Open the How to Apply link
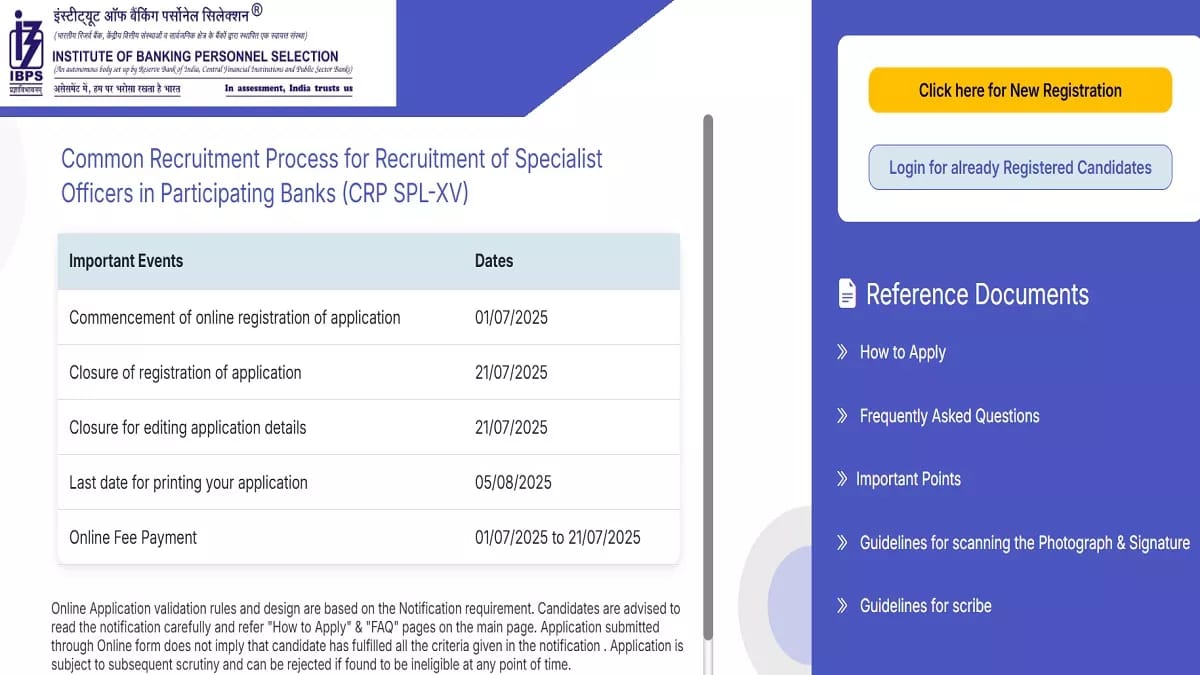This screenshot has height=675, width=1200. pos(902,352)
